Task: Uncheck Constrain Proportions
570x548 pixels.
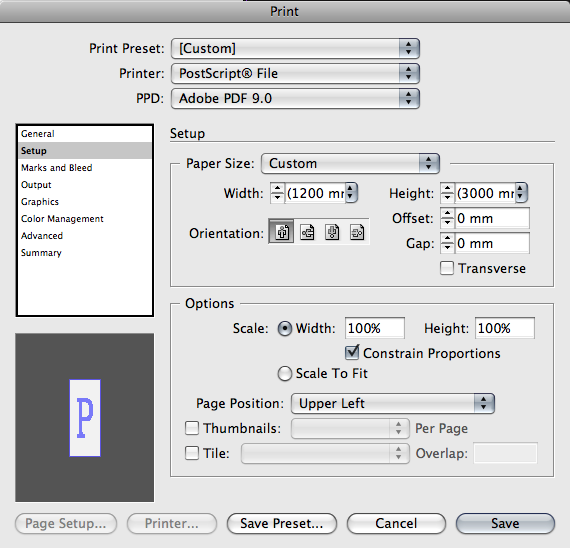Action: (352, 352)
